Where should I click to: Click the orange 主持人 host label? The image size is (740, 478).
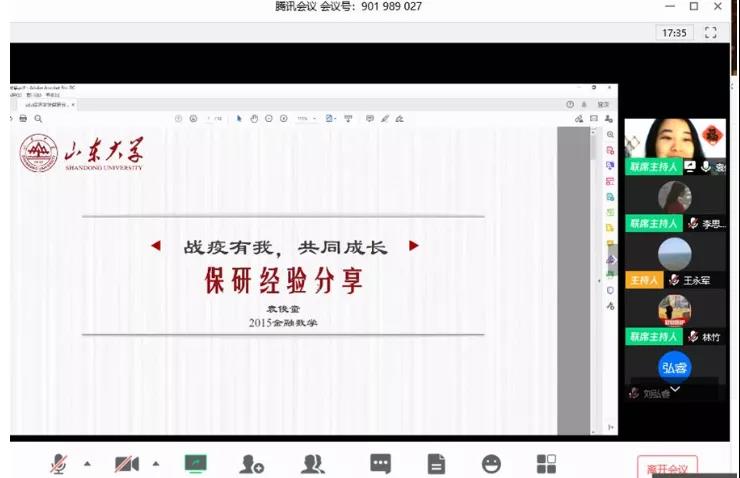[x=644, y=280]
